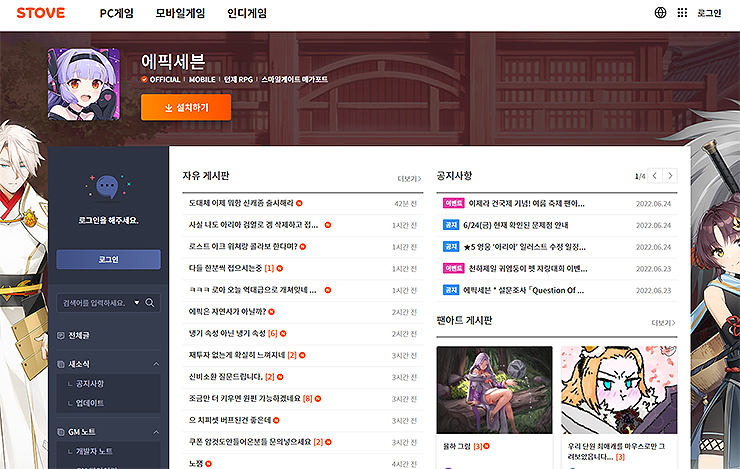Screen dimensions: 740x469
Task: Open notice about 설문조사 Question Of
Action: point(524,291)
